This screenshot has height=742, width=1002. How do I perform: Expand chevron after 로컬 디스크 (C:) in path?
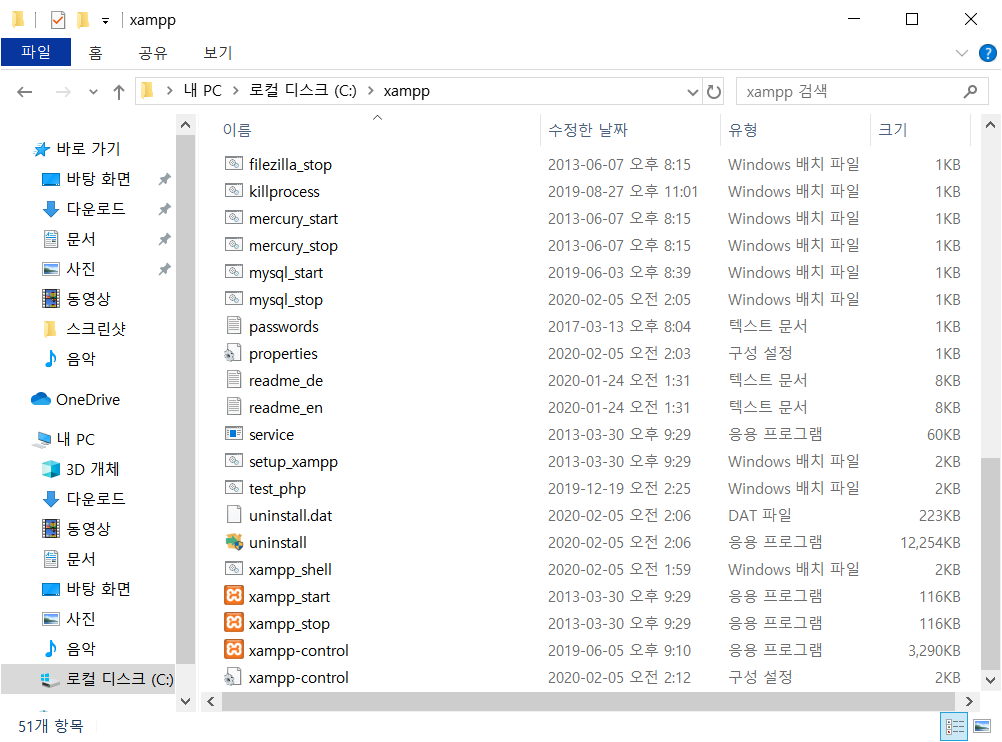pyautogui.click(x=371, y=91)
